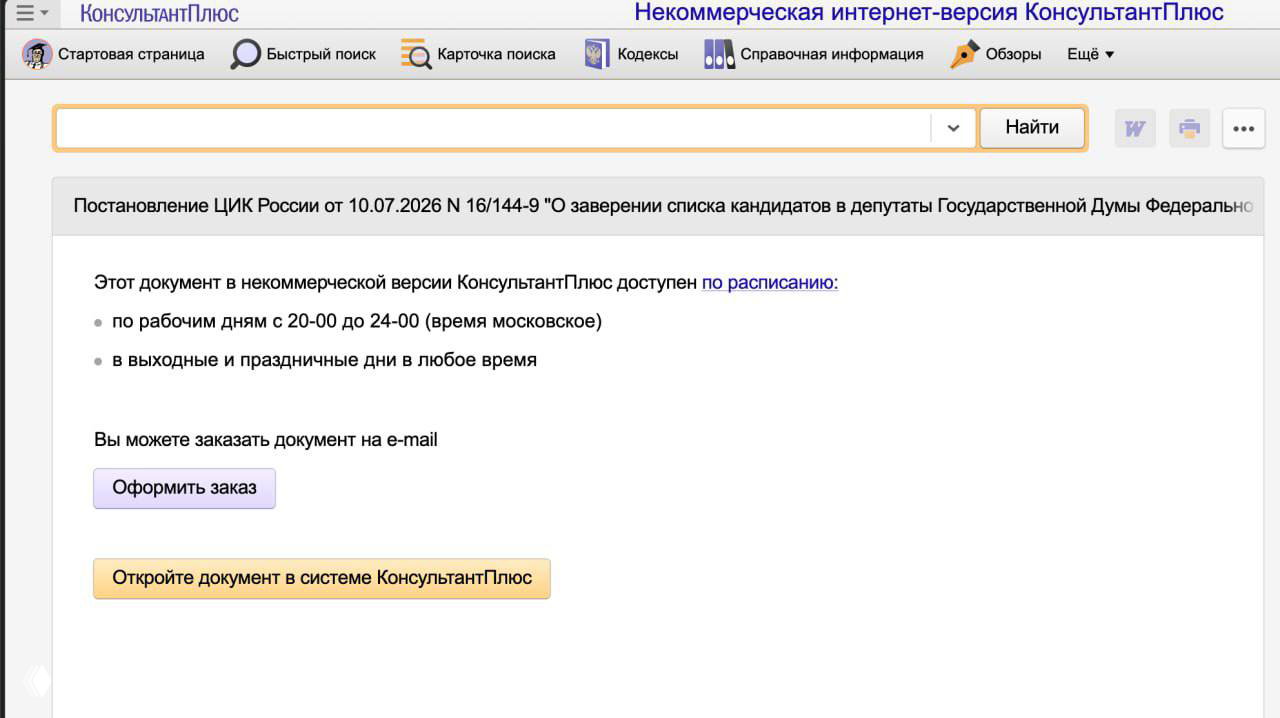This screenshot has height=718, width=1280.
Task: Open the three-dots more options button
Action: 1243,128
